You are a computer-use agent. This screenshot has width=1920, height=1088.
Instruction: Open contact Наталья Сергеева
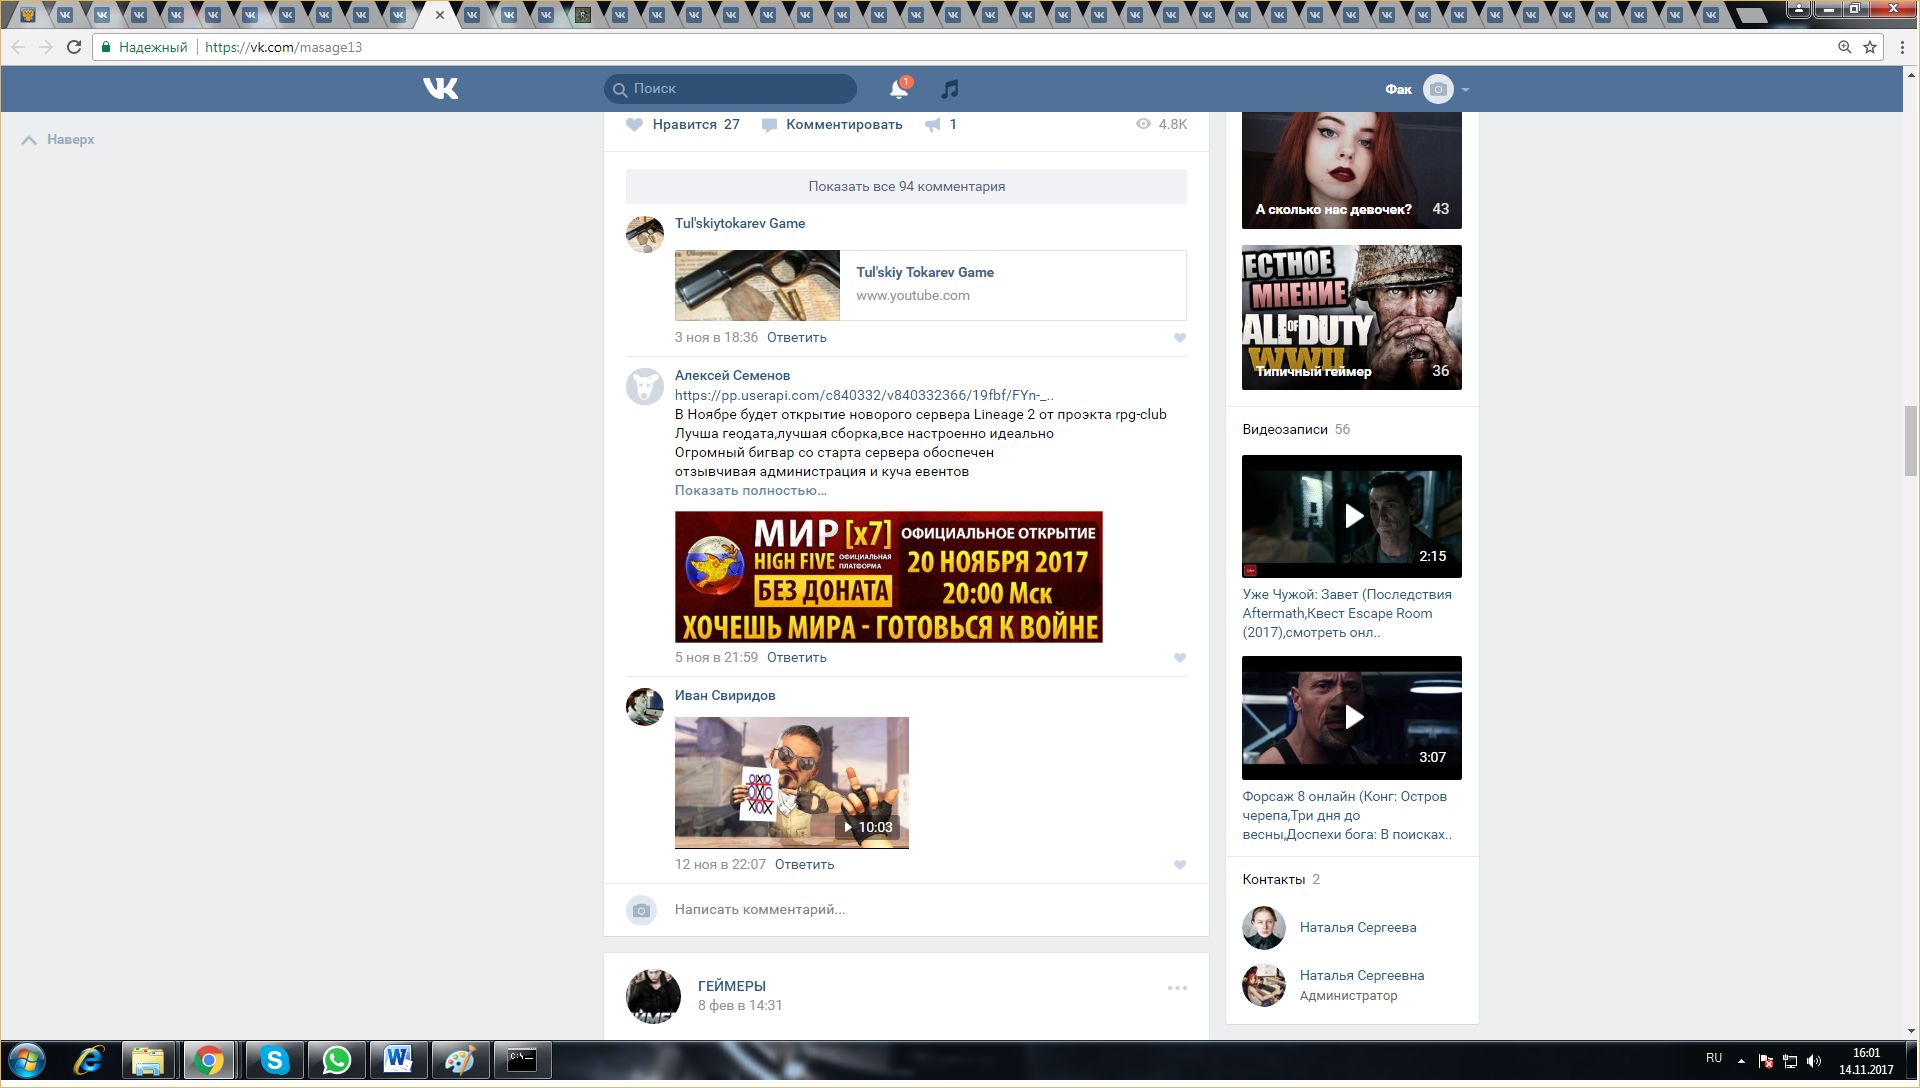click(1358, 927)
